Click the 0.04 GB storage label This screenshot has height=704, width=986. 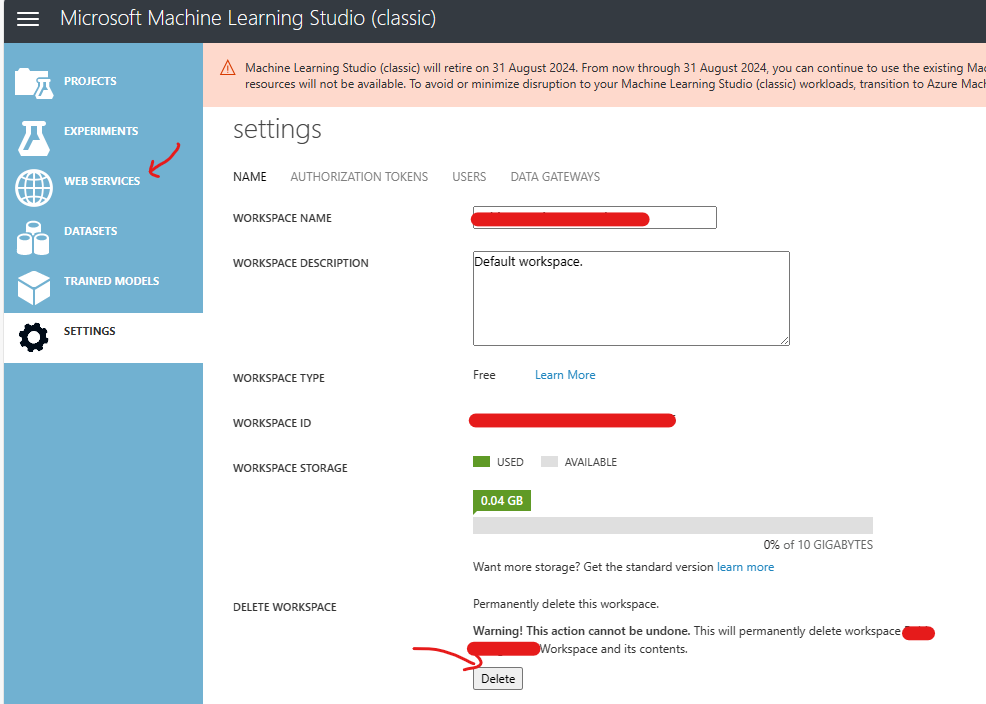coord(502,500)
